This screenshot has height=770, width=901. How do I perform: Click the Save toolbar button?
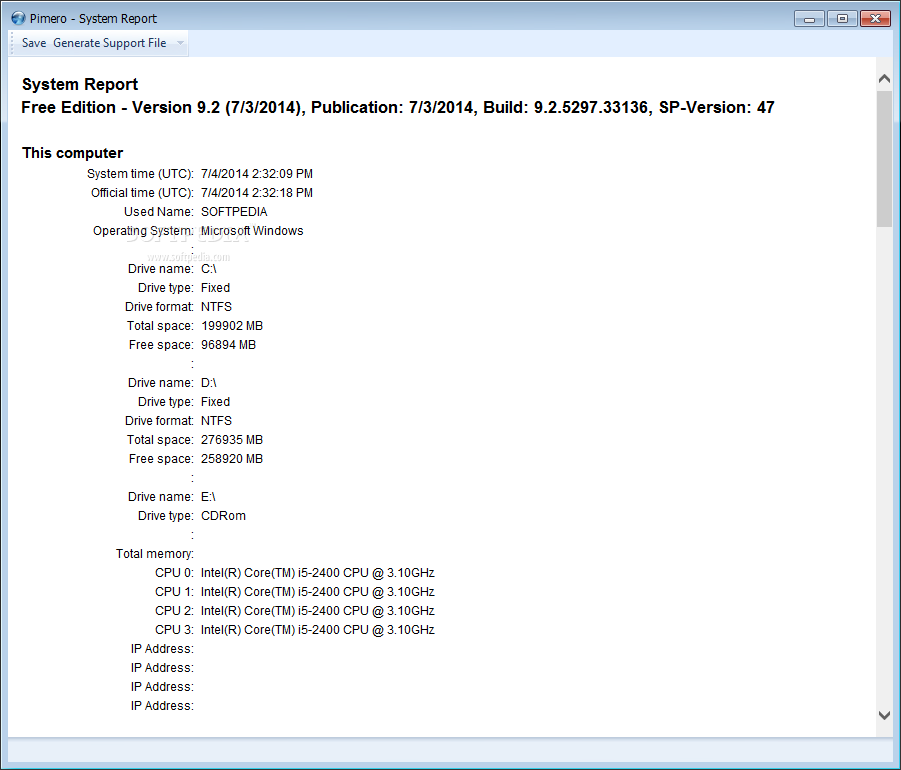[x=34, y=43]
